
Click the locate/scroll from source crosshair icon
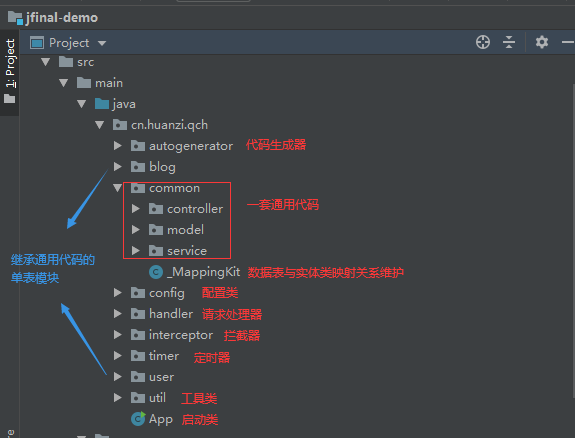pyautogui.click(x=483, y=42)
